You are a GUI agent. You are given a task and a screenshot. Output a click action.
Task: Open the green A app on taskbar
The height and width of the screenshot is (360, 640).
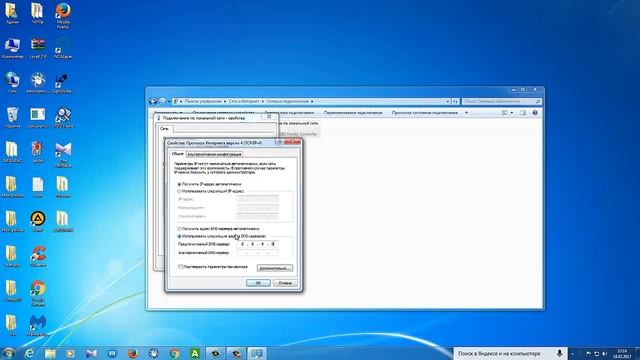[195, 353]
